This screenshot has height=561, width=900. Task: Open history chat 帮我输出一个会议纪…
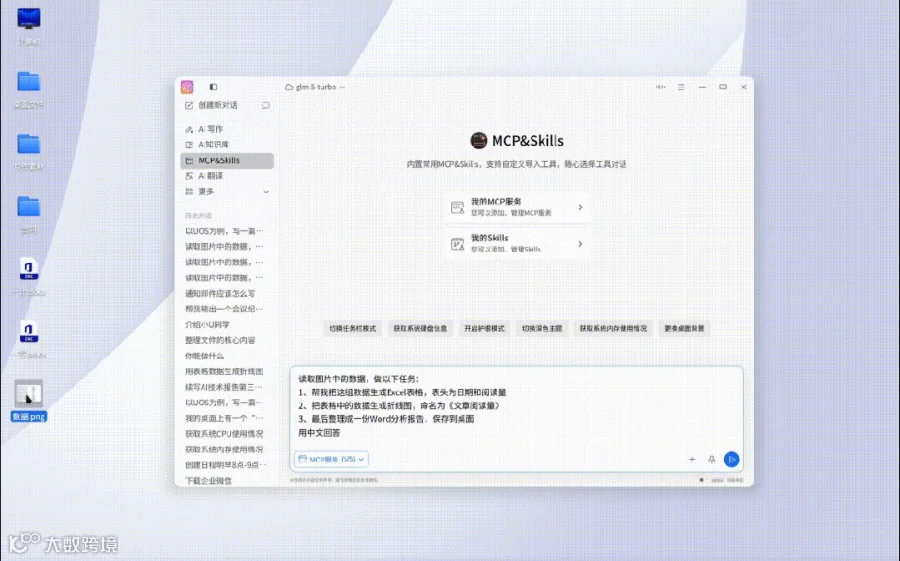(x=224, y=309)
